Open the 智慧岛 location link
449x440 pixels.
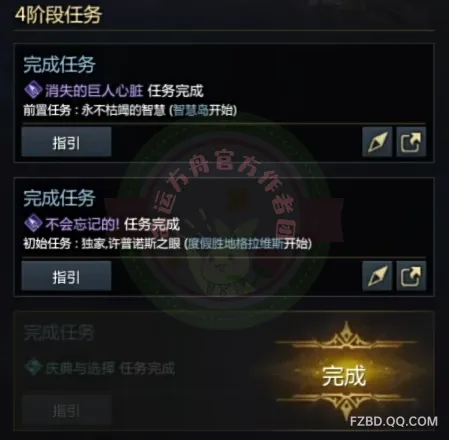pos(191,110)
